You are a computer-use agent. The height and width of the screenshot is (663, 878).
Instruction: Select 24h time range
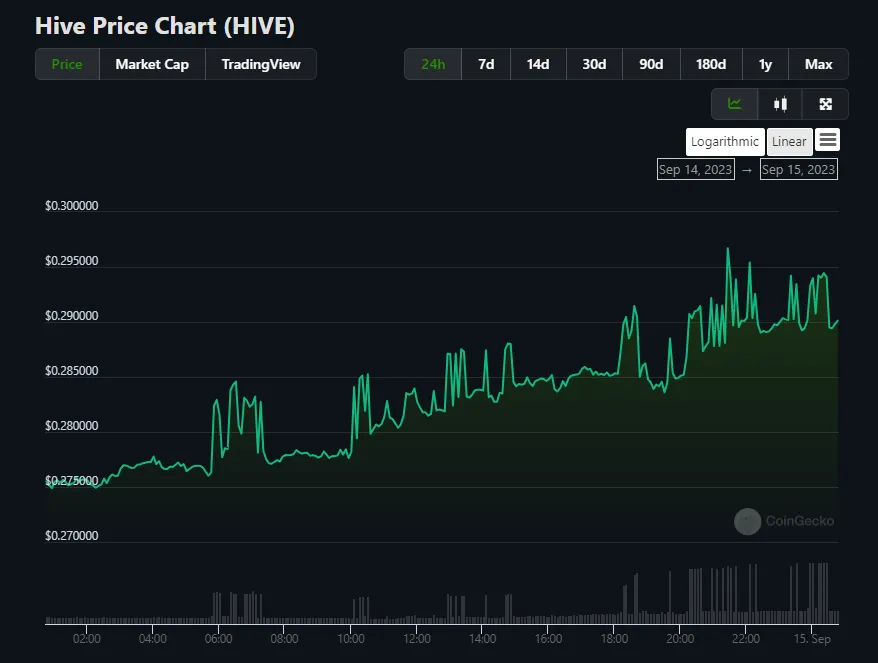(433, 64)
